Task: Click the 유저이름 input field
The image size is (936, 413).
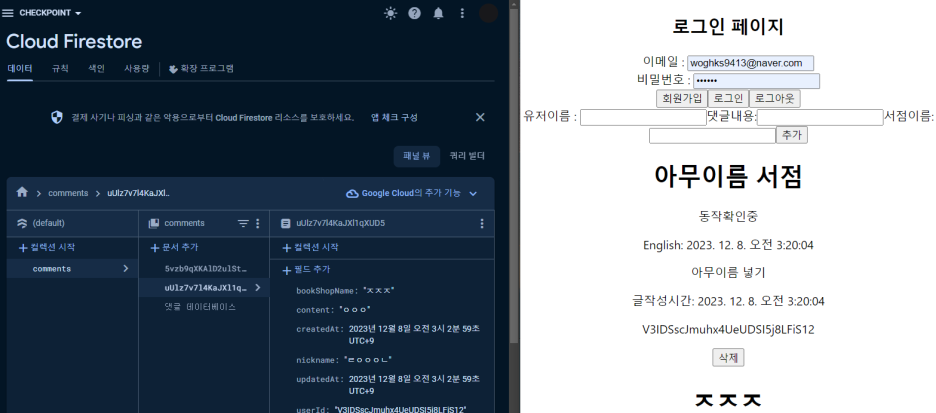Action: (643, 118)
